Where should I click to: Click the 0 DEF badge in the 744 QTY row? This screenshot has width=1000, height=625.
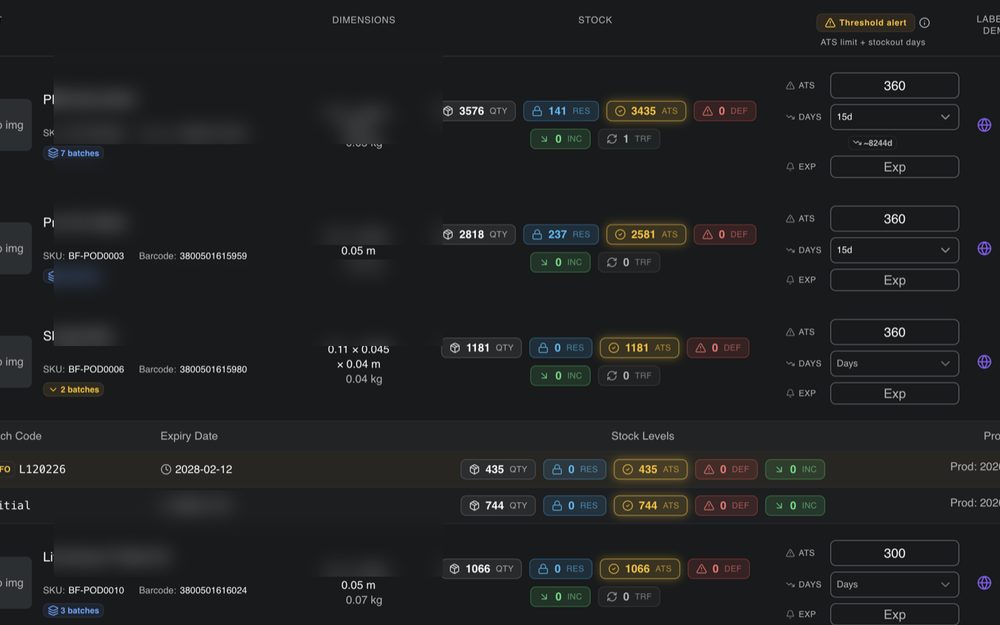coord(726,506)
